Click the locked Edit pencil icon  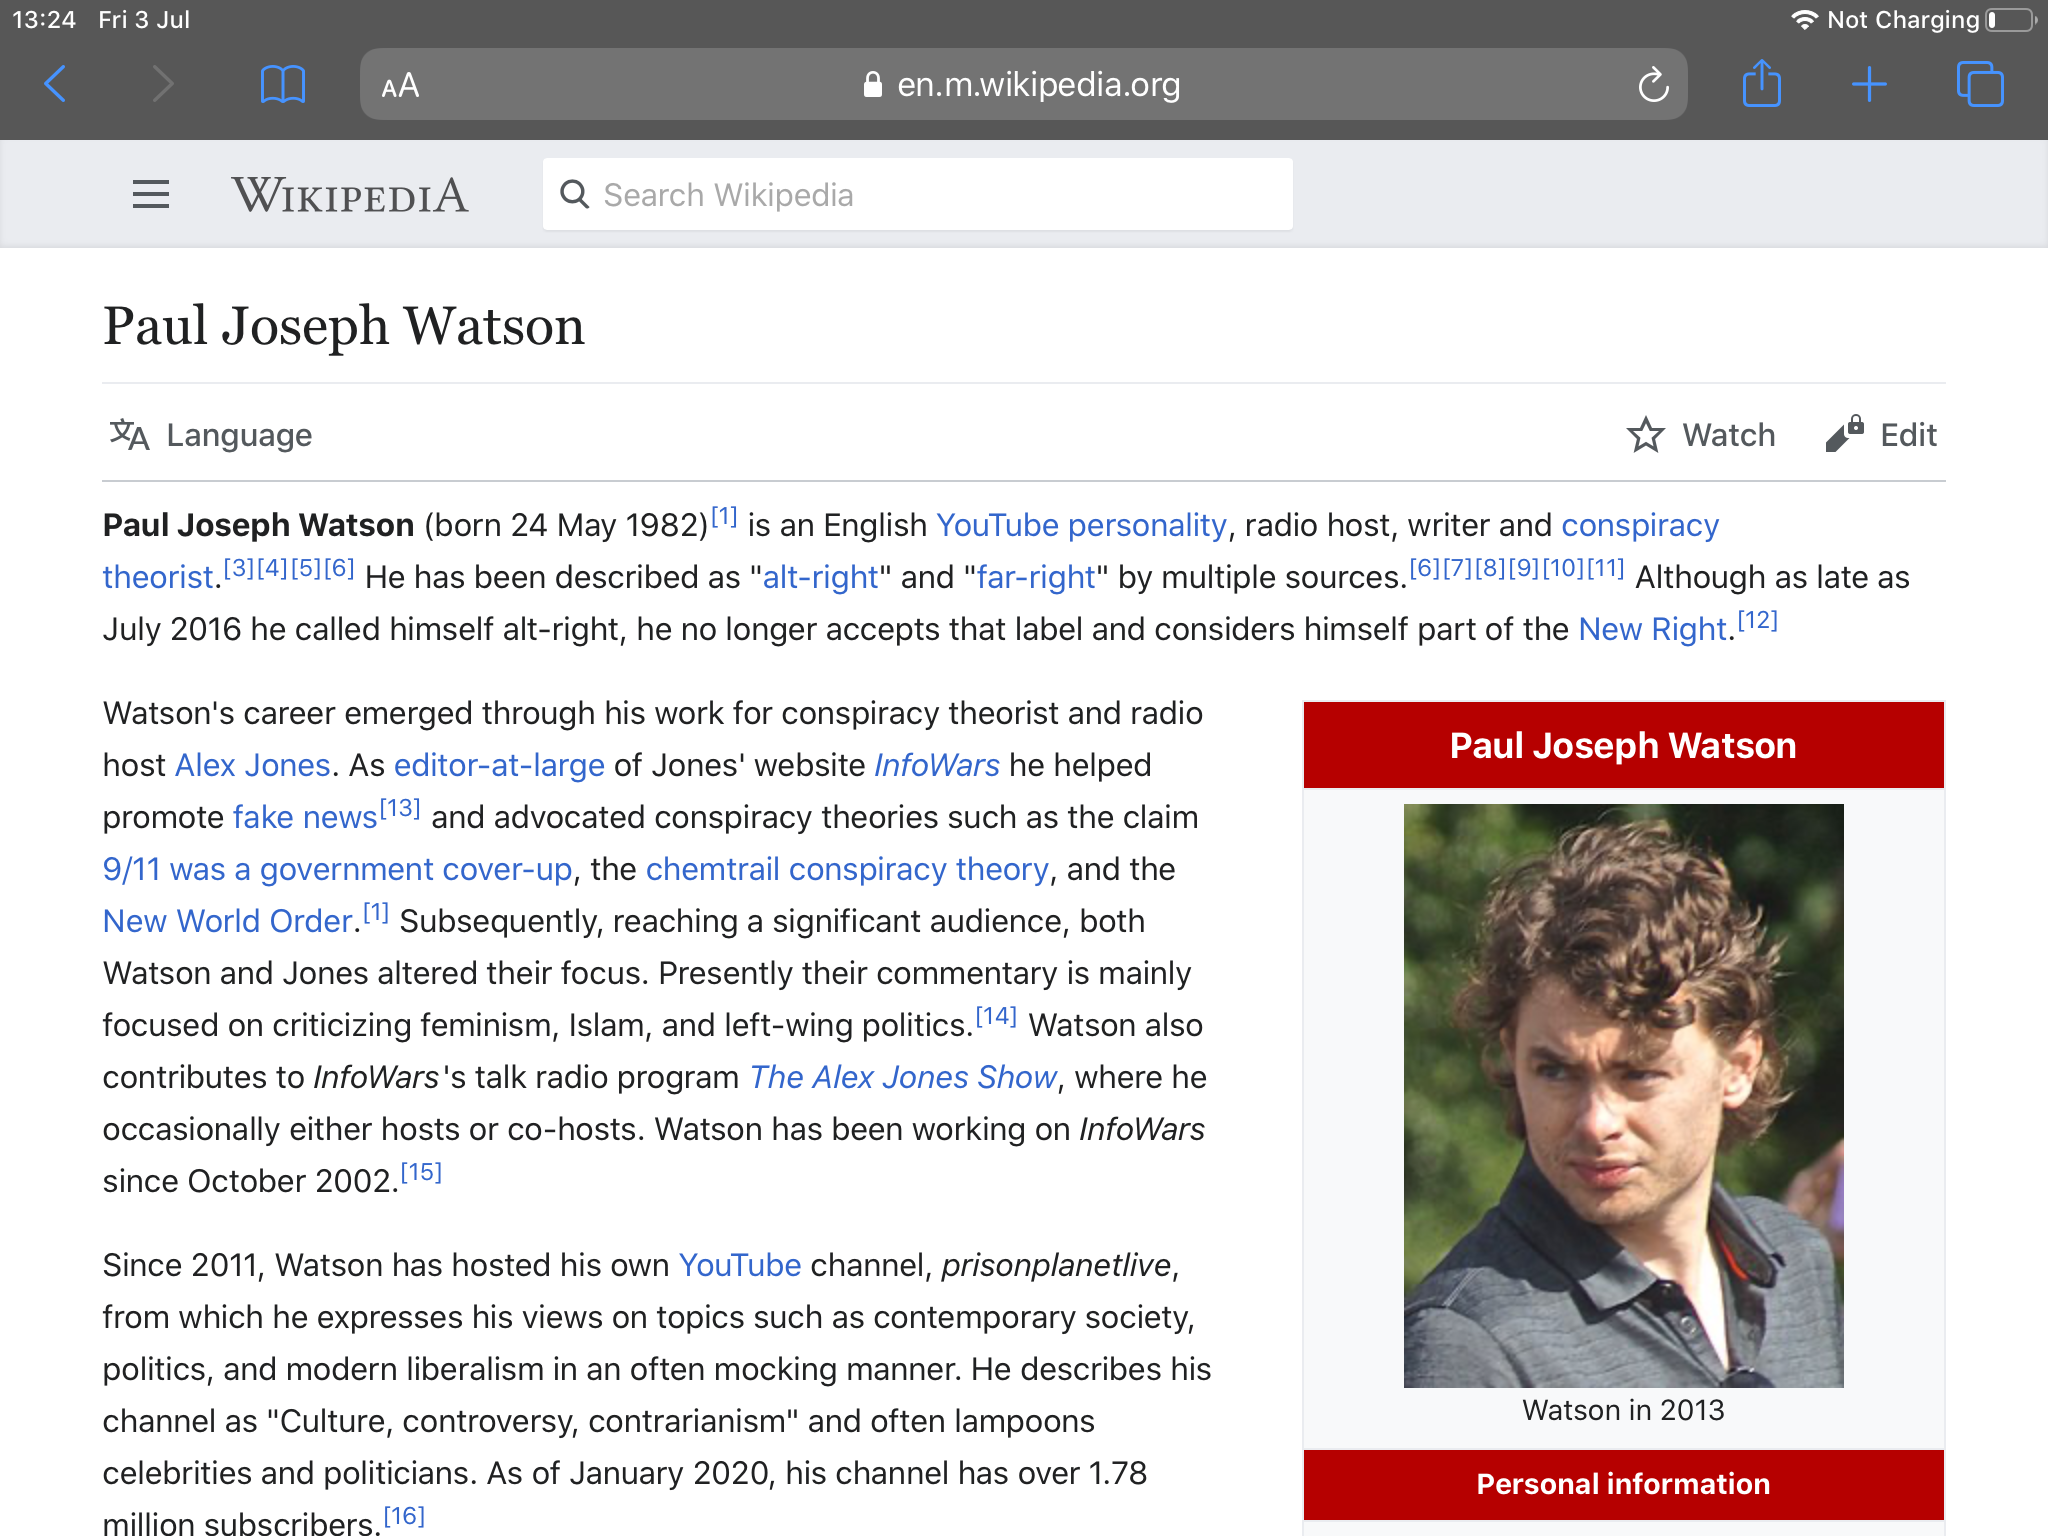pyautogui.click(x=1844, y=434)
